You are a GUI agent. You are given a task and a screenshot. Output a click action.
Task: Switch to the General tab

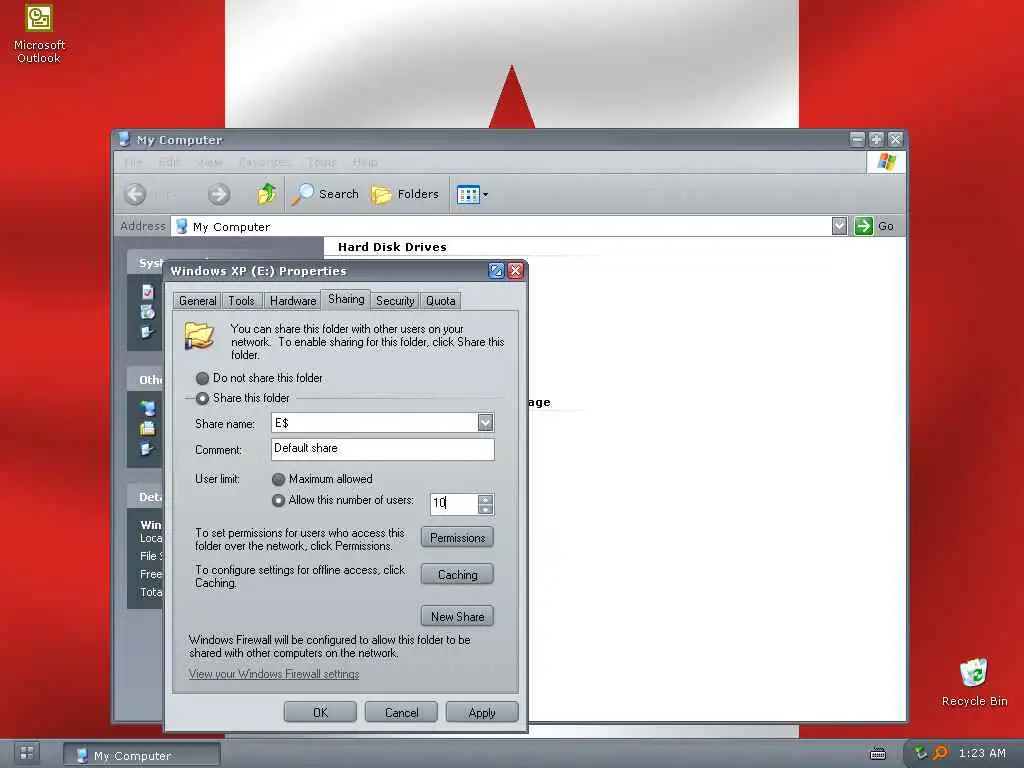(x=197, y=300)
